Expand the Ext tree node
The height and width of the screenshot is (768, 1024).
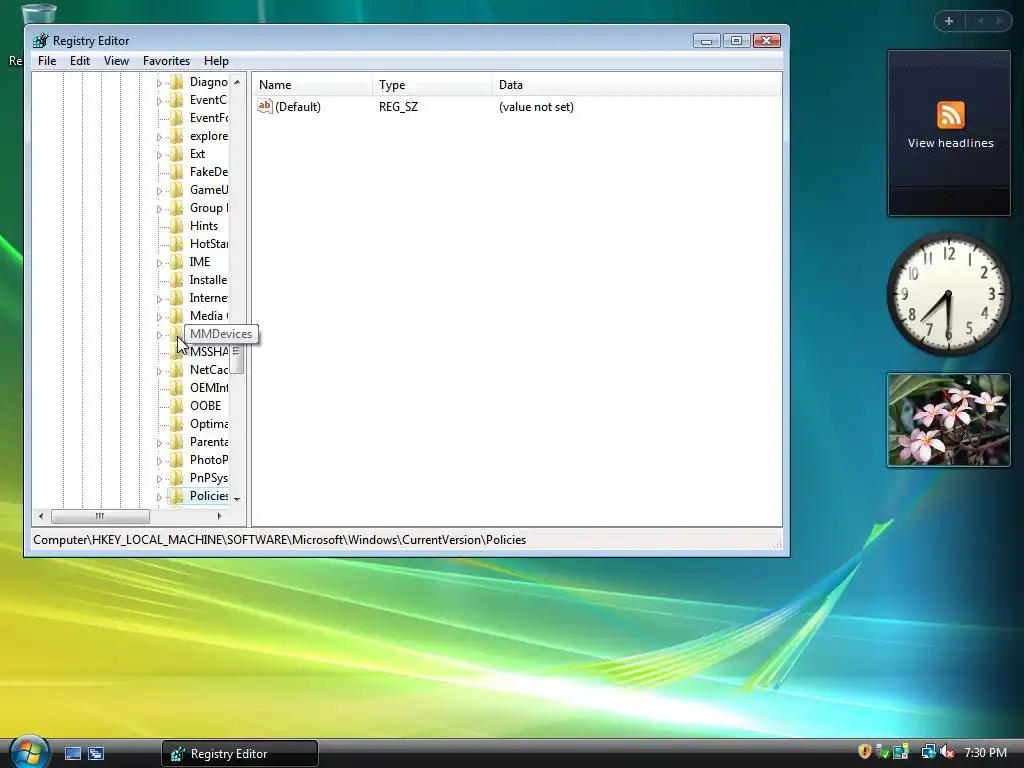coord(159,155)
